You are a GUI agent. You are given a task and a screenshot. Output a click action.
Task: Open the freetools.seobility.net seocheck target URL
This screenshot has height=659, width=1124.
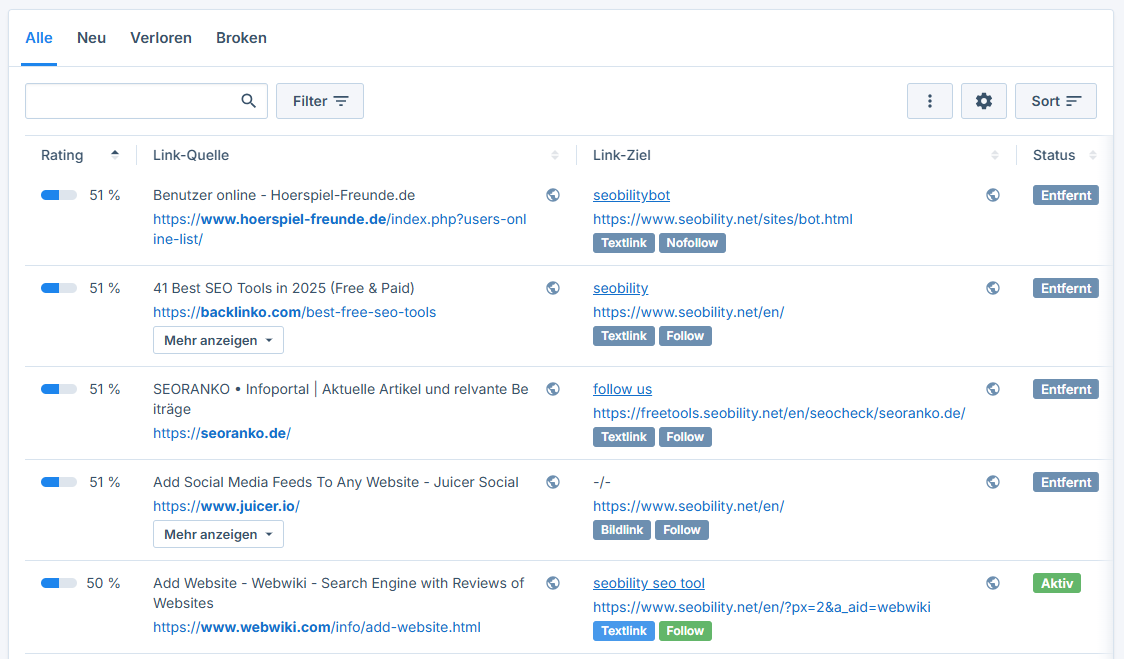(x=779, y=413)
